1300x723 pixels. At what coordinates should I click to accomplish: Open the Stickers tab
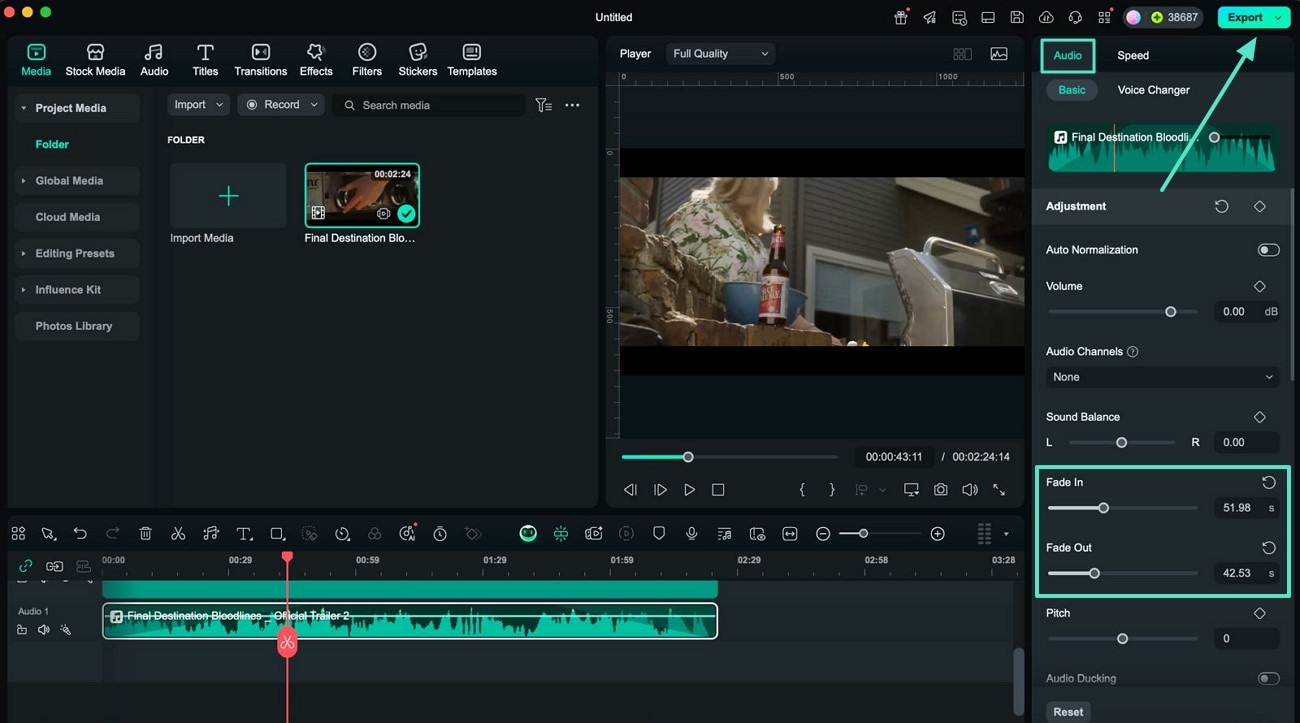point(418,60)
